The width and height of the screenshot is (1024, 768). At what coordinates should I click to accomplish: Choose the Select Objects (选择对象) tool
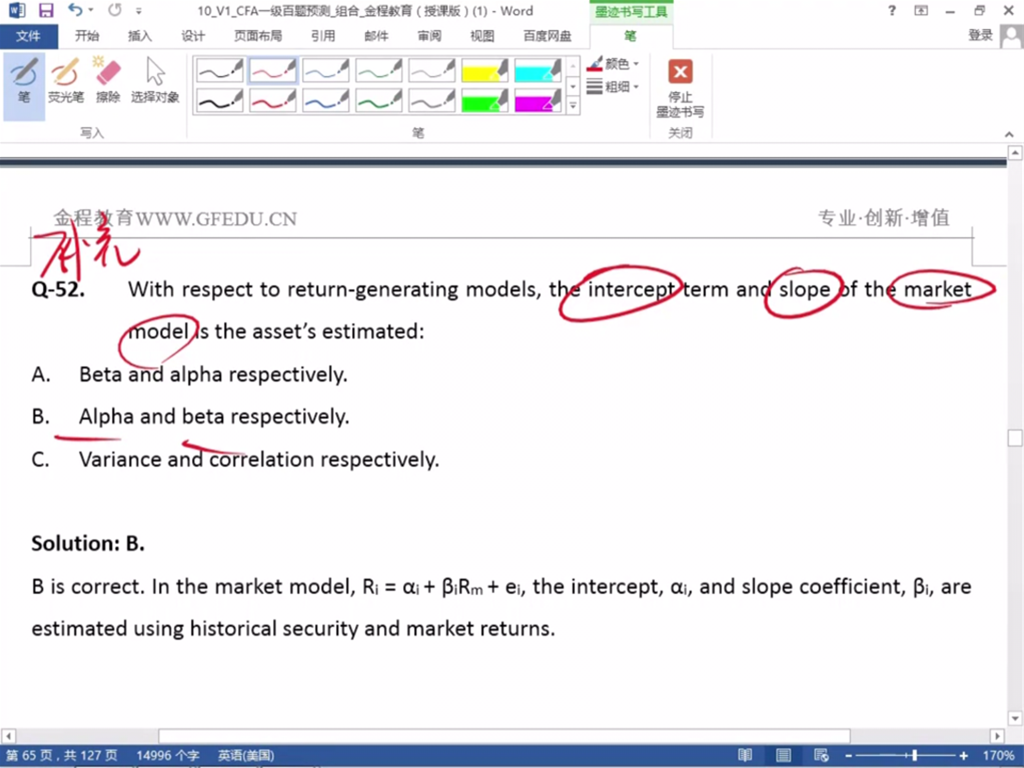click(x=155, y=81)
